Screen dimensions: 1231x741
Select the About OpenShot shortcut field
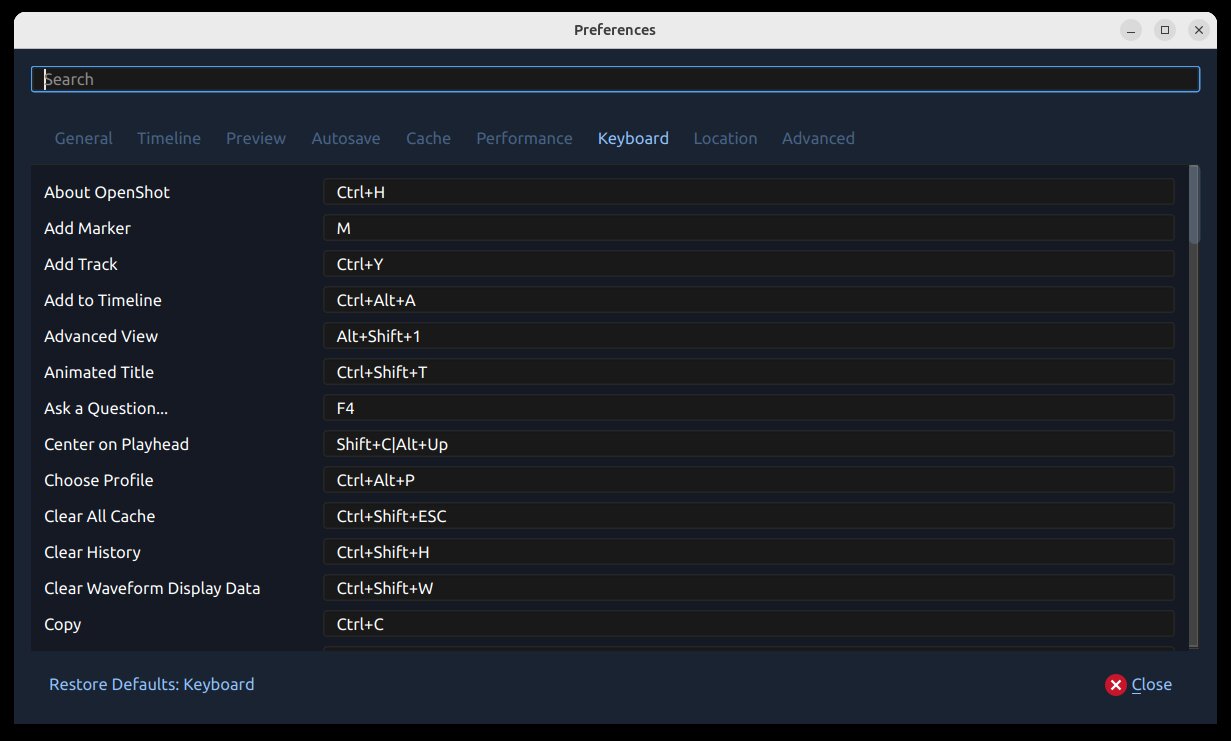pos(748,192)
